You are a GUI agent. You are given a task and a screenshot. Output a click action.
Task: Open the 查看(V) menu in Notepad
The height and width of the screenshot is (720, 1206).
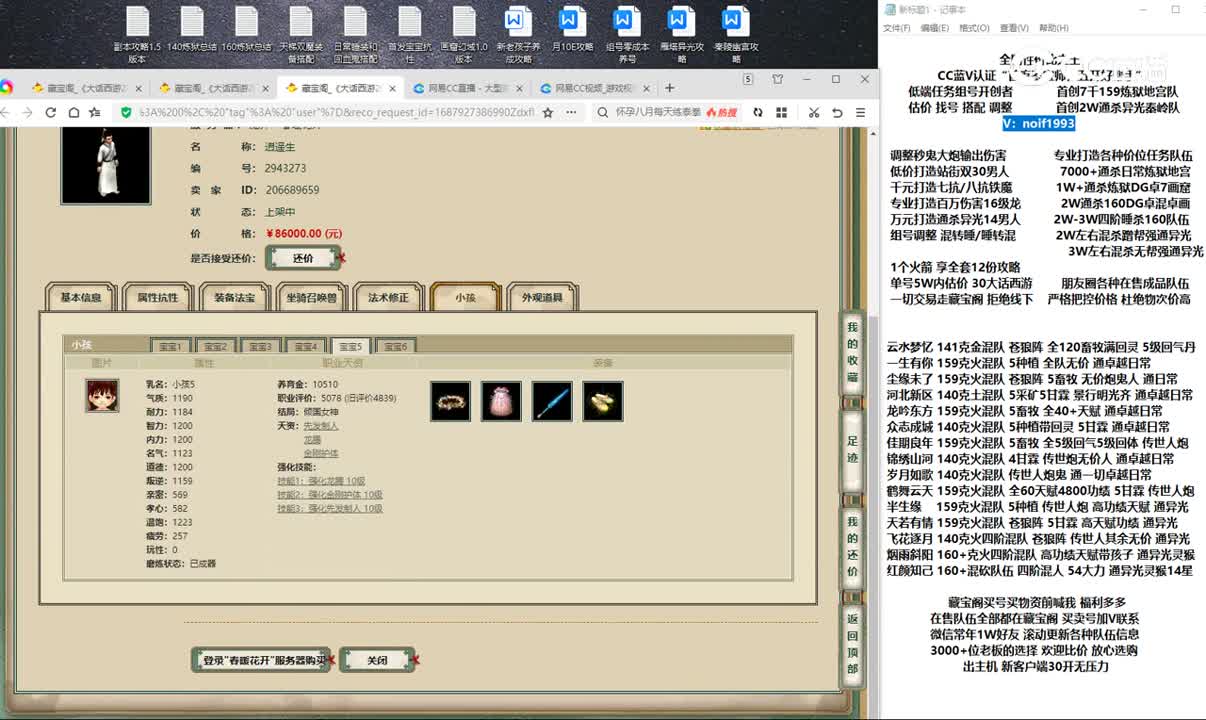coord(1014,28)
